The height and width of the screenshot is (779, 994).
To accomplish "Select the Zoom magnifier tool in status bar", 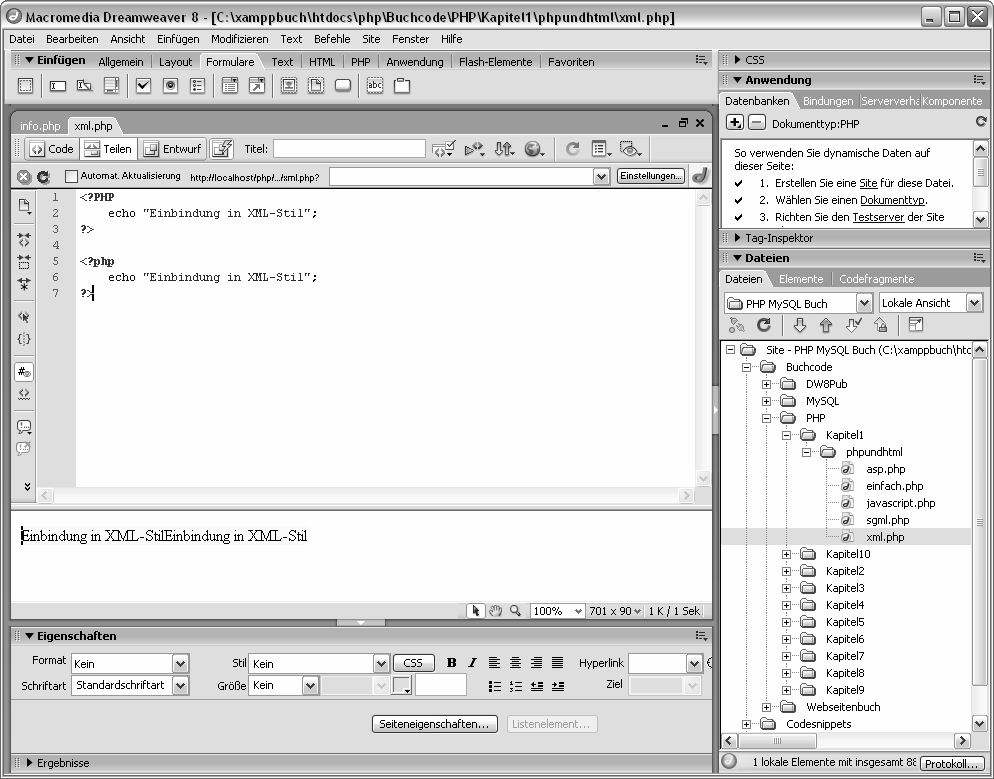I will [515, 611].
